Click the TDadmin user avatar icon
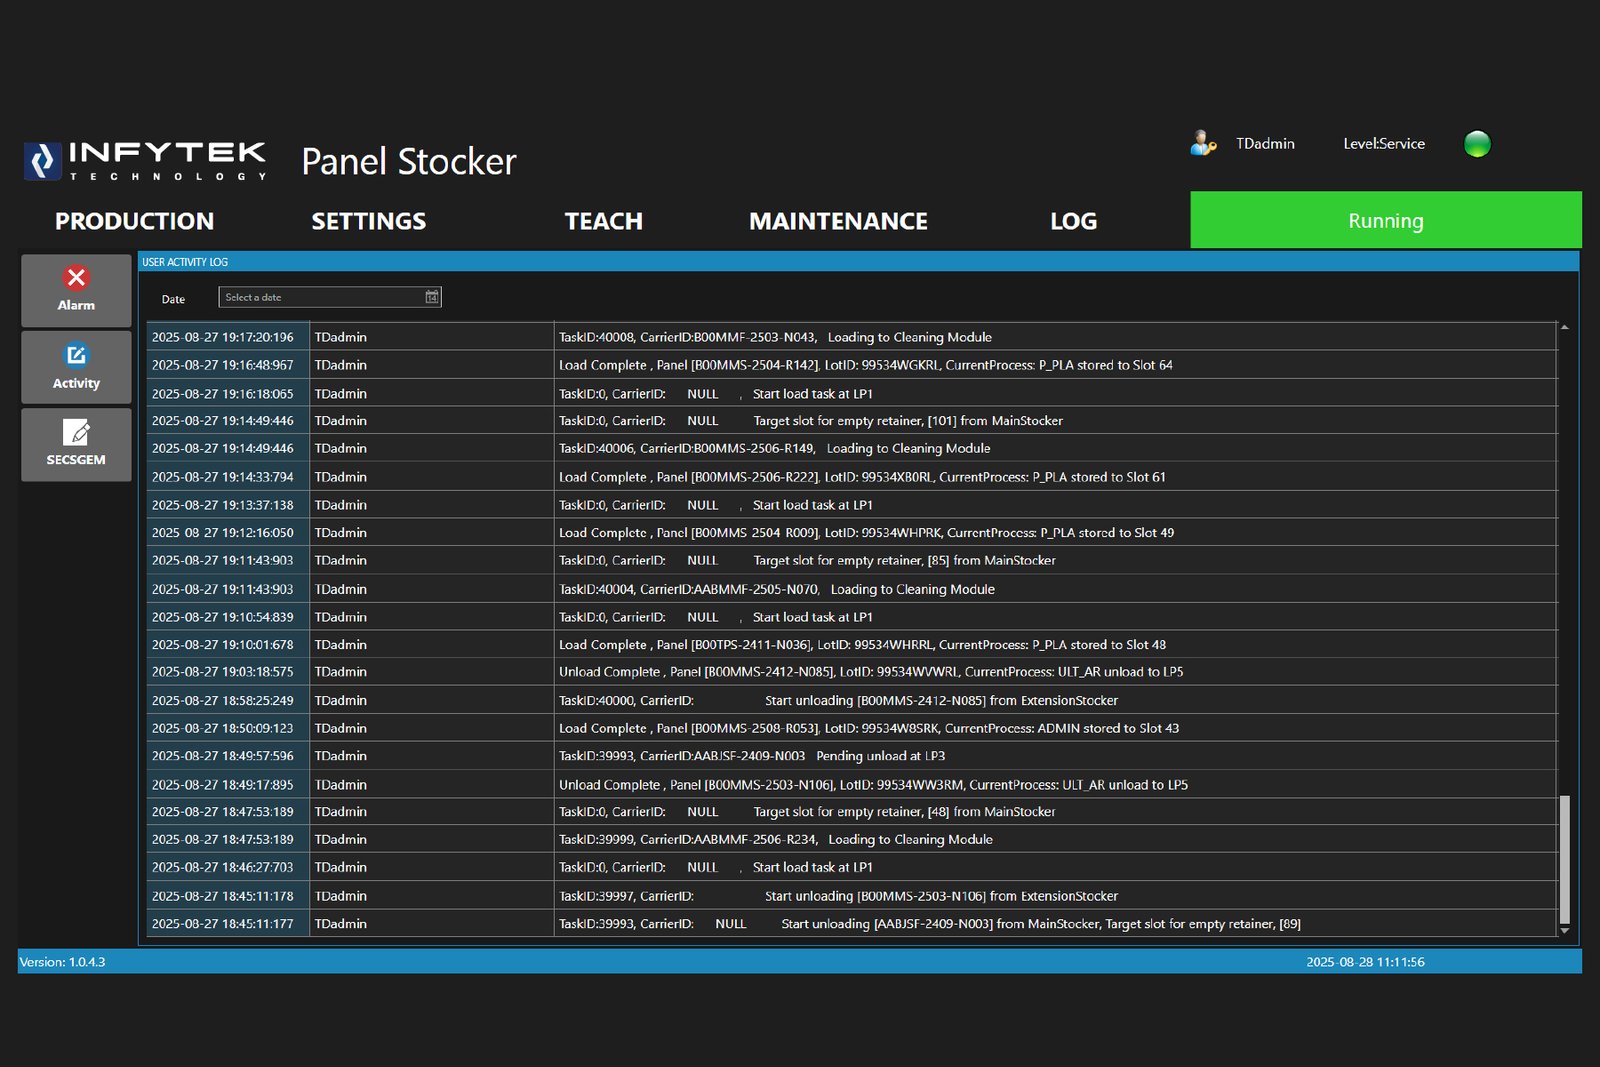Image resolution: width=1600 pixels, height=1067 pixels. pos(1203,143)
